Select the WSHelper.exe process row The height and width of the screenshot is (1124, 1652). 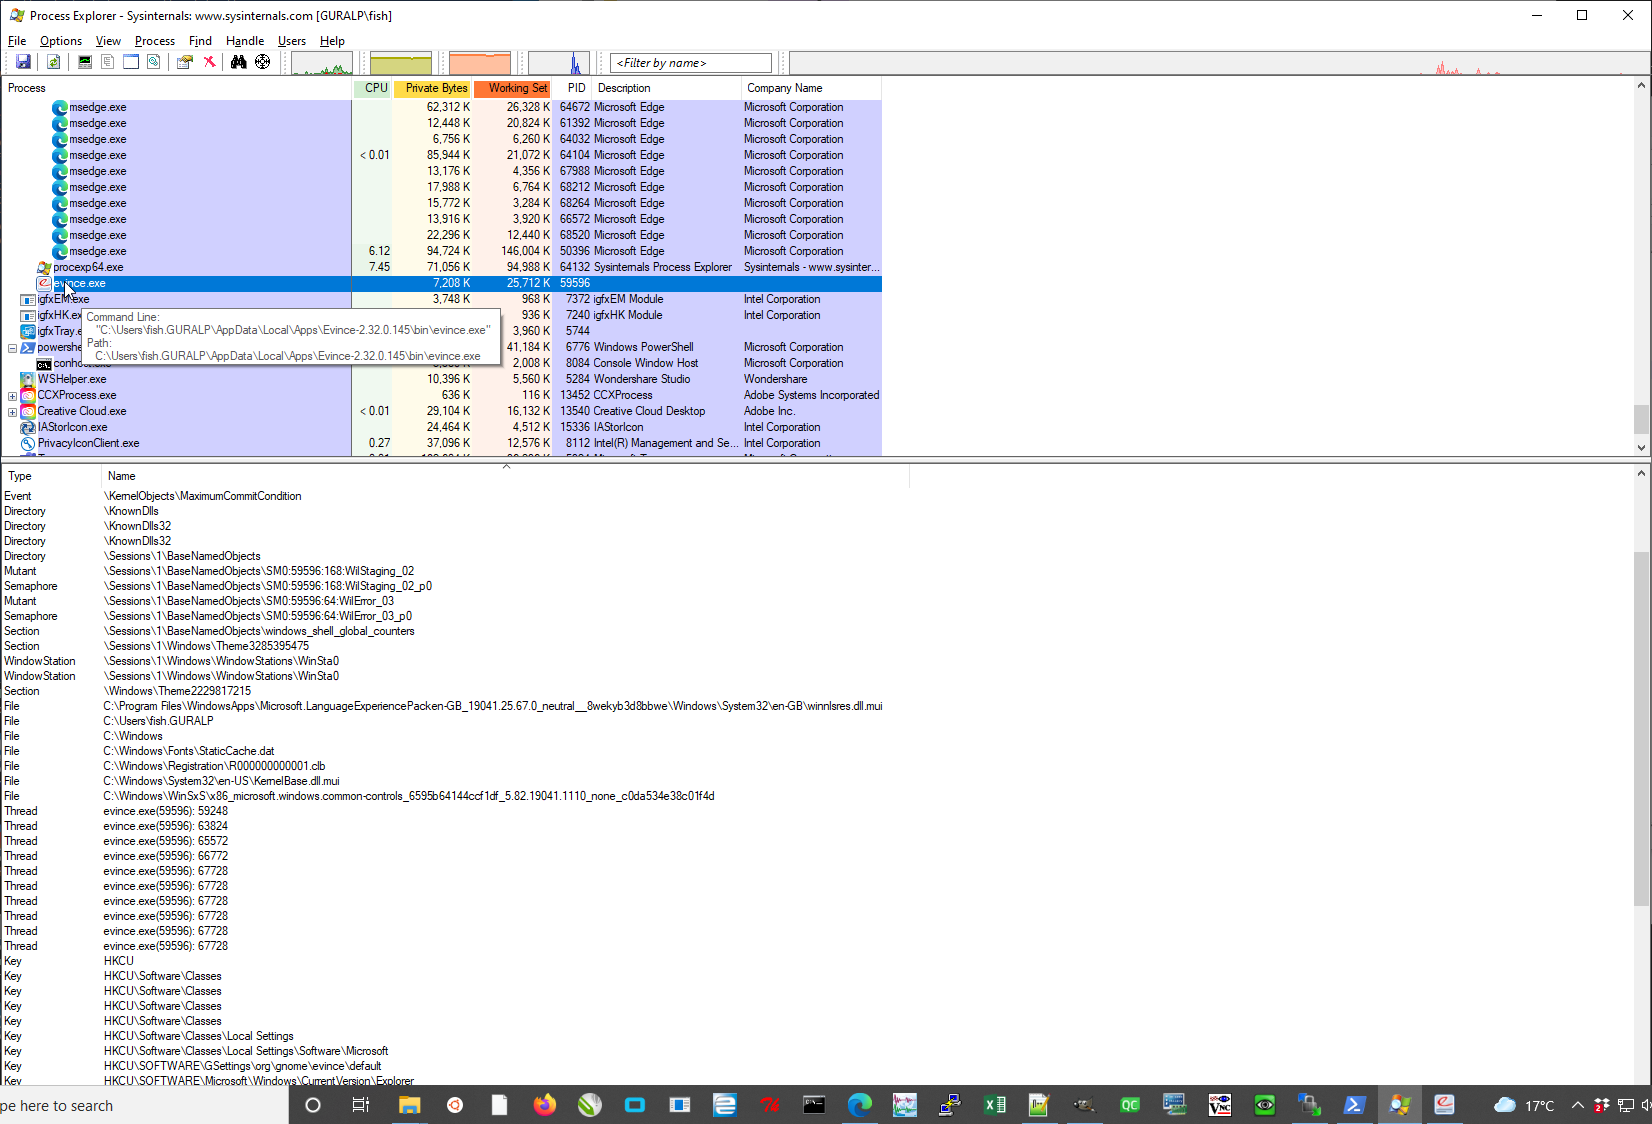441,379
